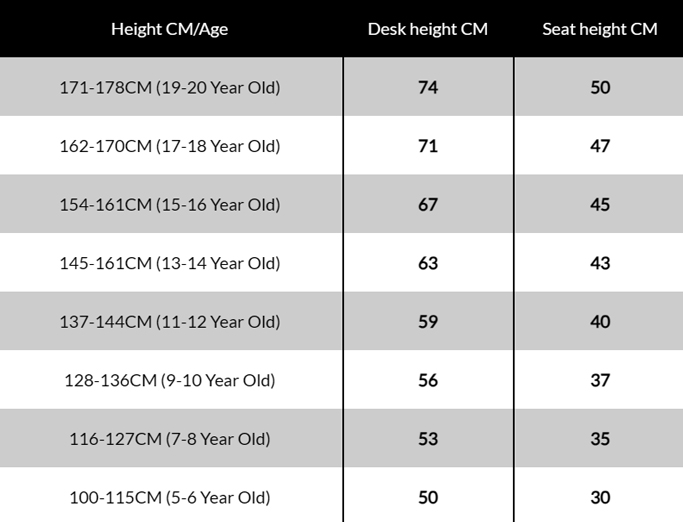Click desk height value 71

(428, 146)
